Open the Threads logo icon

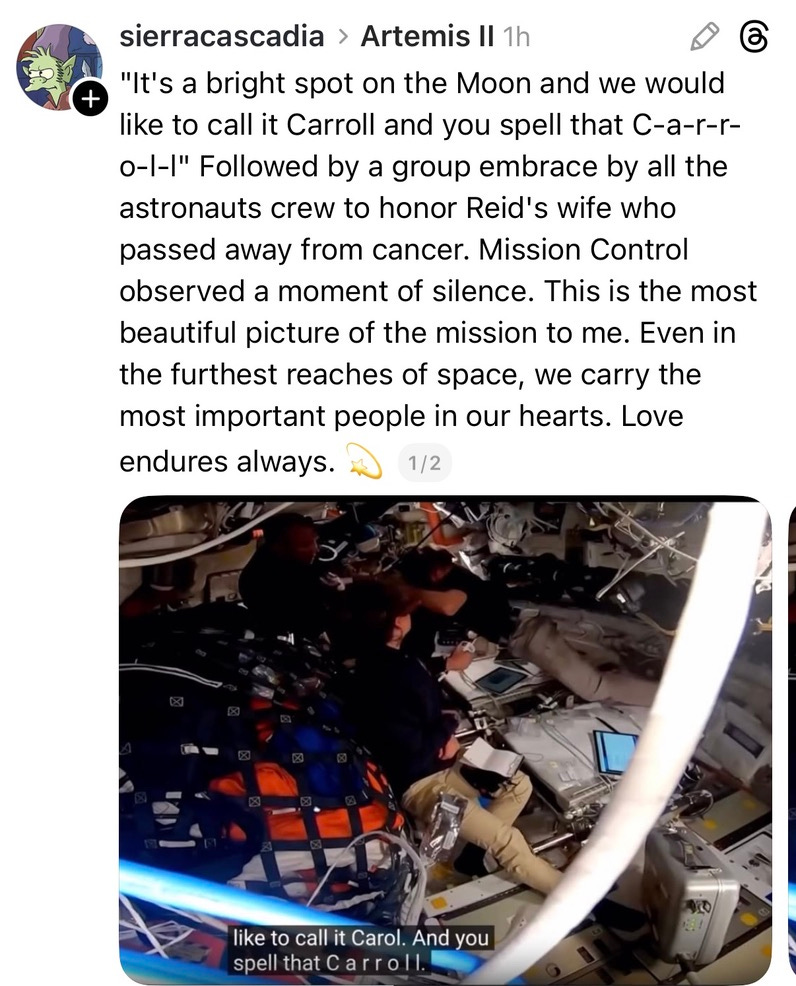pyautogui.click(x=753, y=36)
